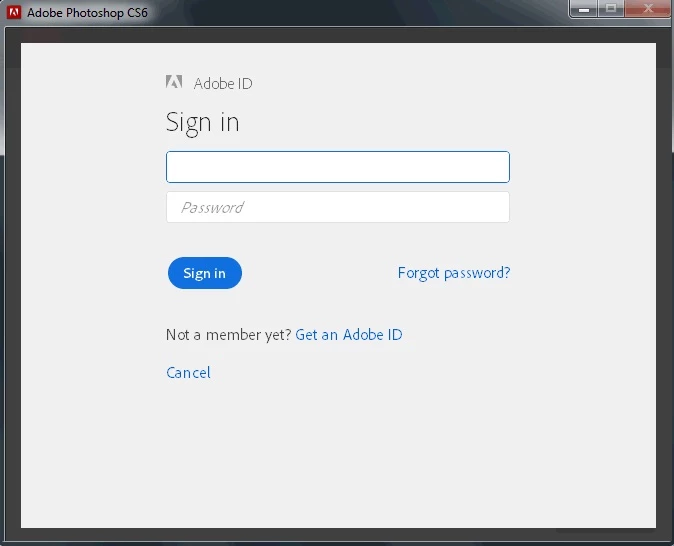Click the 'Adobe Photoshop CS6' window title

87,13
